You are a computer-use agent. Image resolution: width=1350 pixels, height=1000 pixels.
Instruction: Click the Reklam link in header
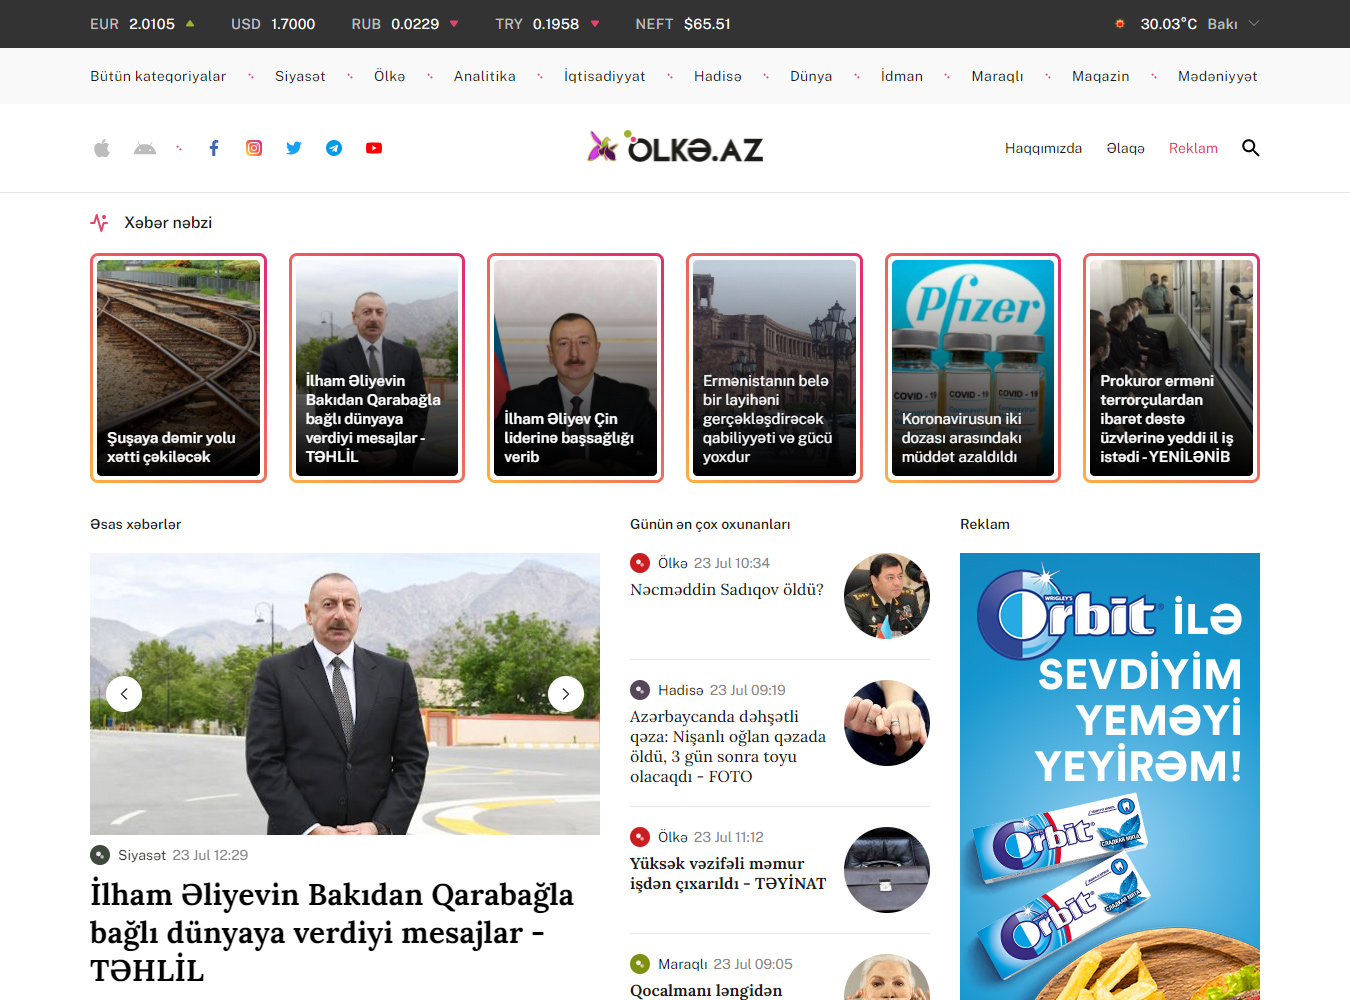coord(1193,148)
